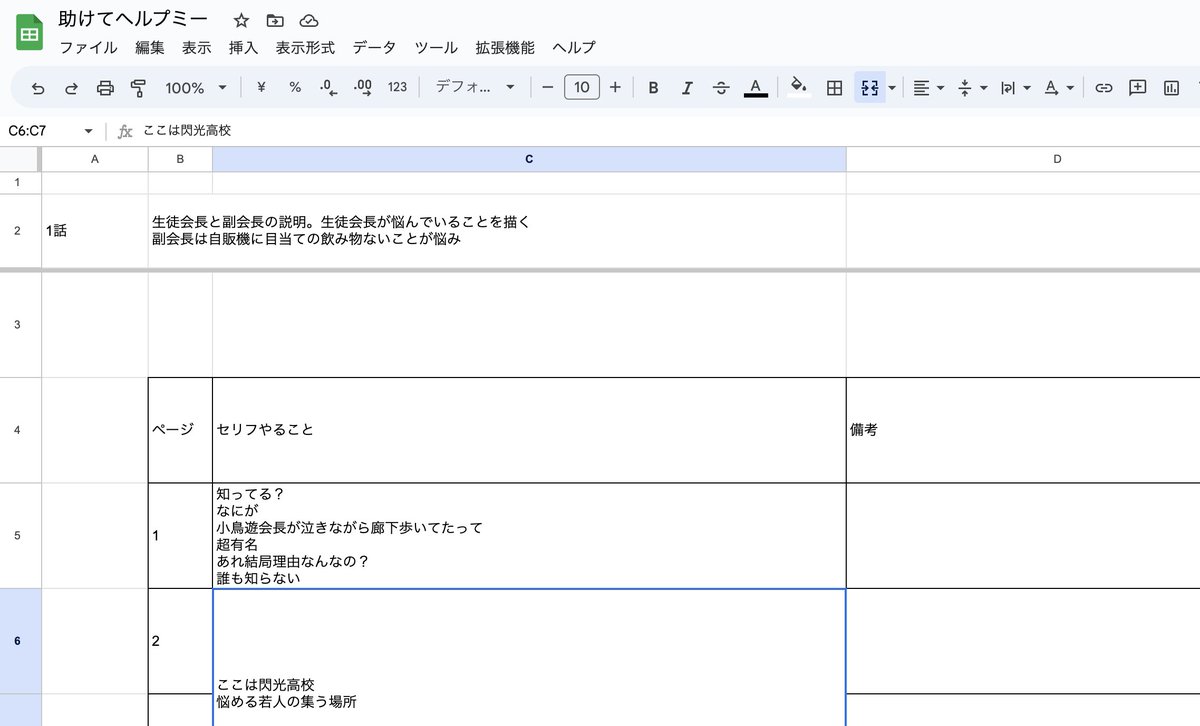Insert a chart
1200x726 pixels.
[1171, 88]
